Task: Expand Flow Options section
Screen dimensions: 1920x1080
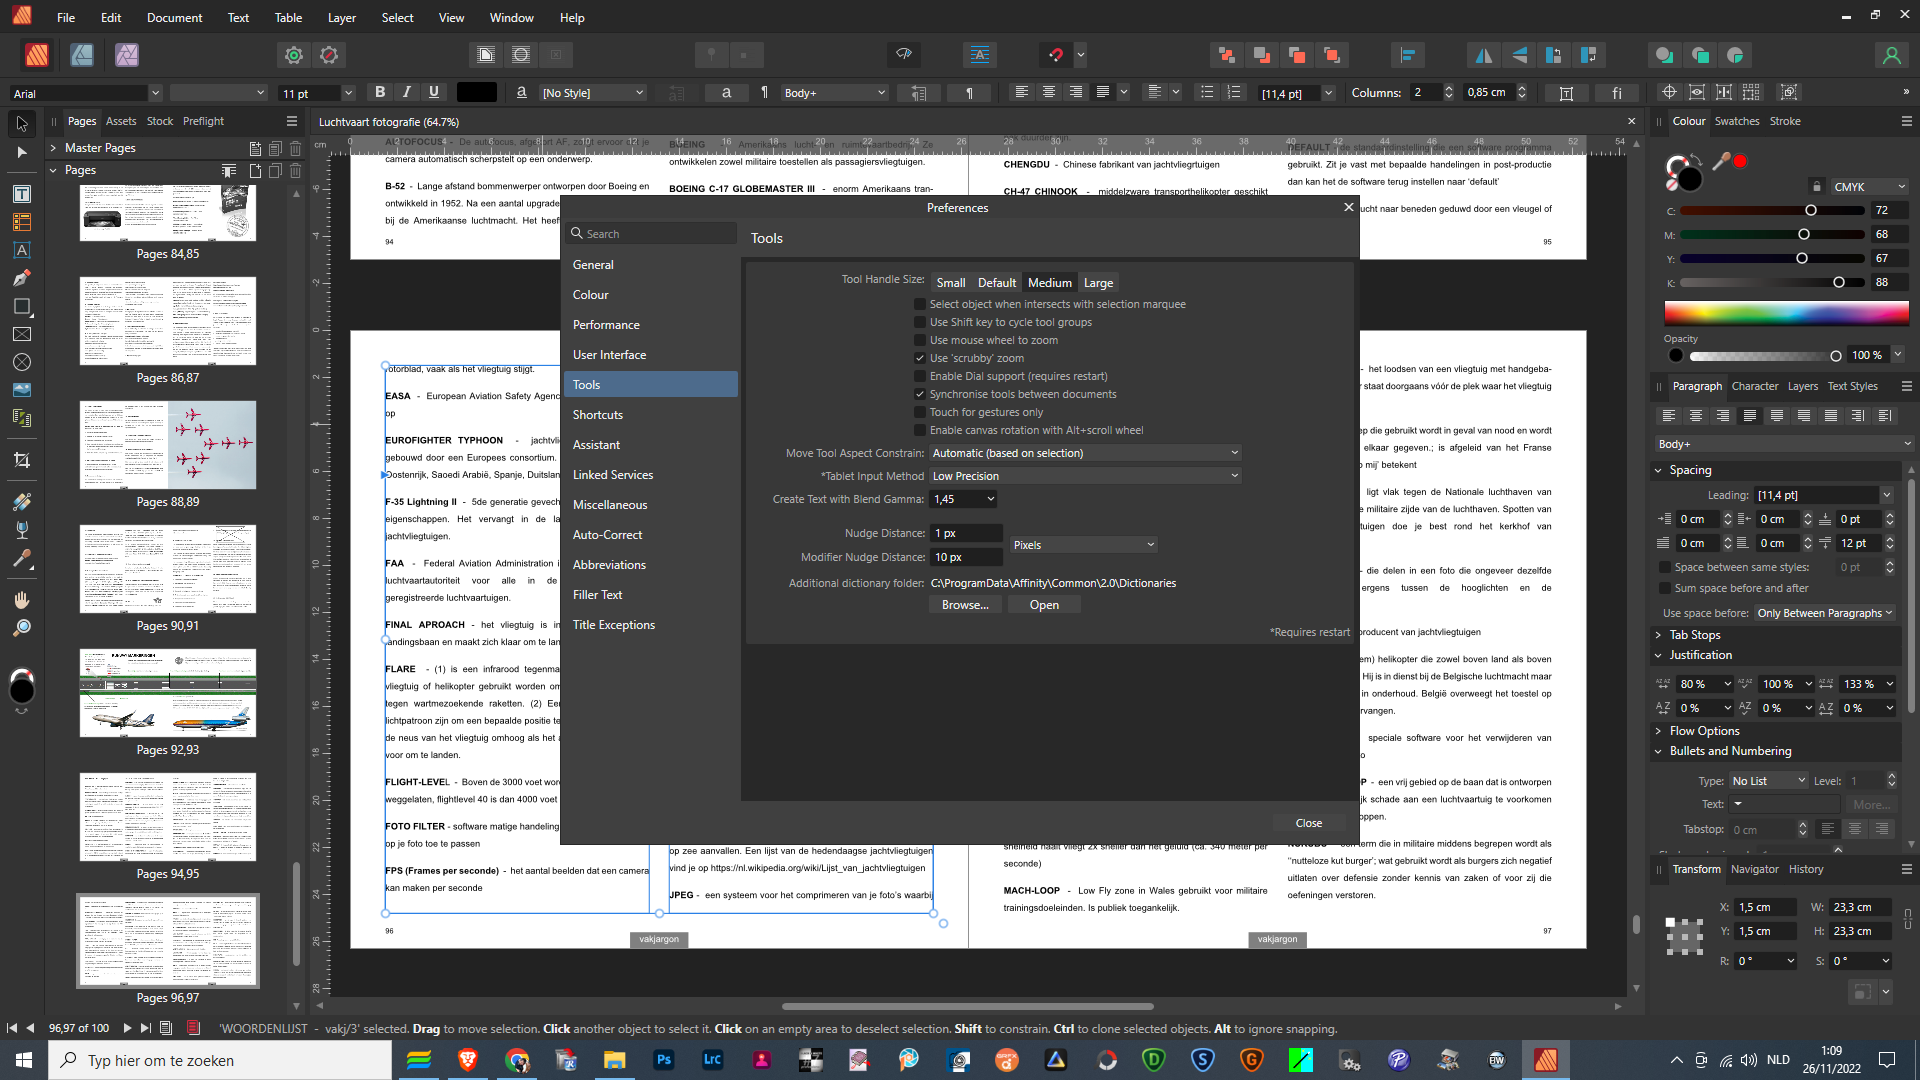Action: [1658, 731]
